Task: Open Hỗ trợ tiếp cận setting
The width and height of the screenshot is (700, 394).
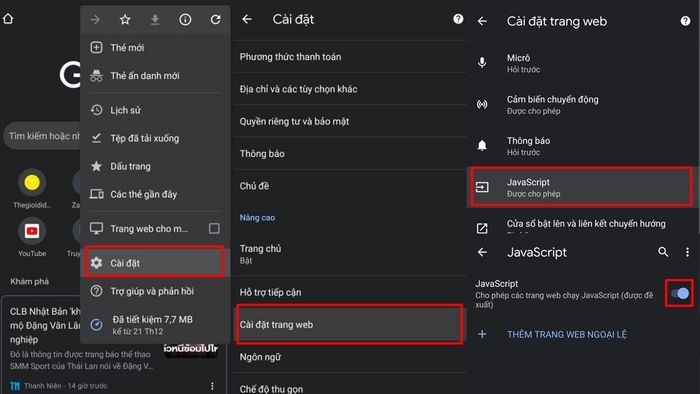Action: (x=350, y=292)
